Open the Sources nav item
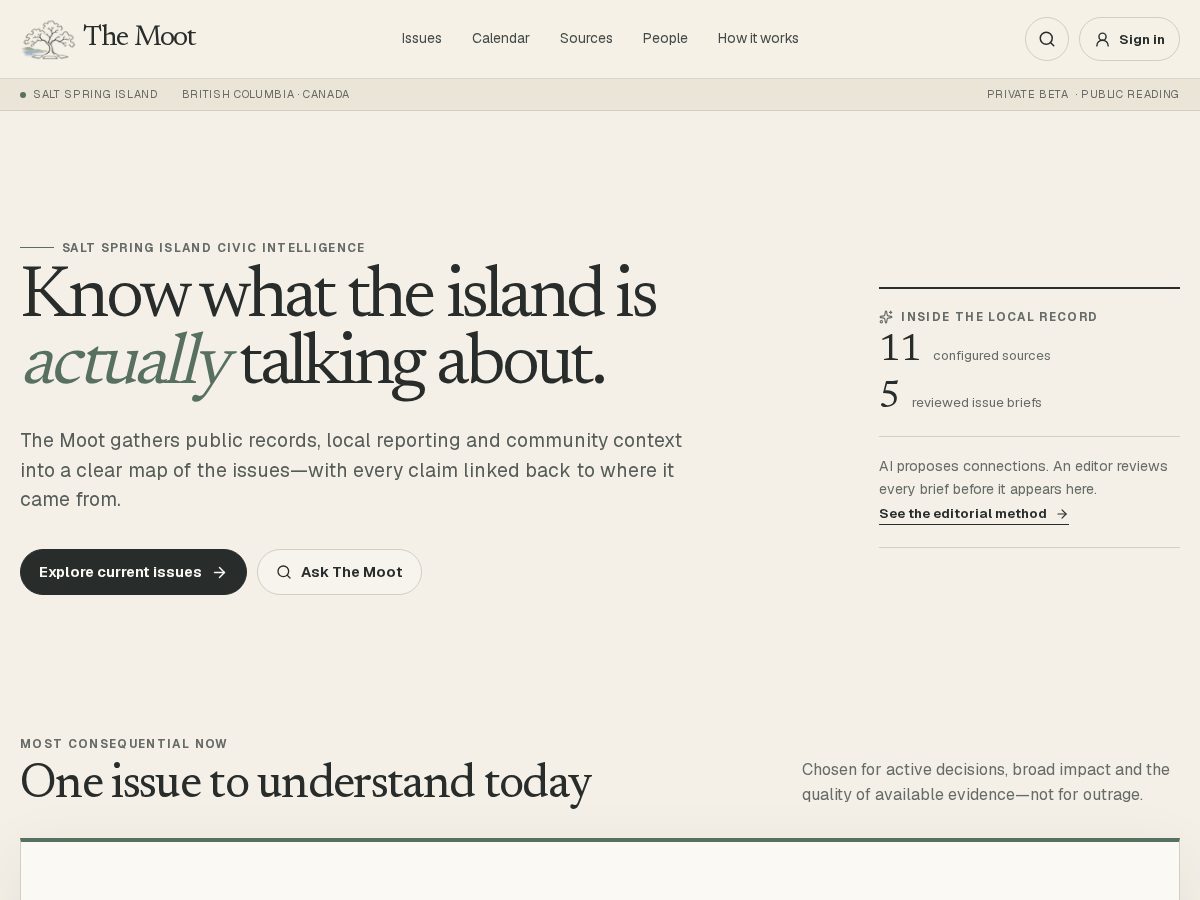The image size is (1200, 900). click(x=586, y=38)
